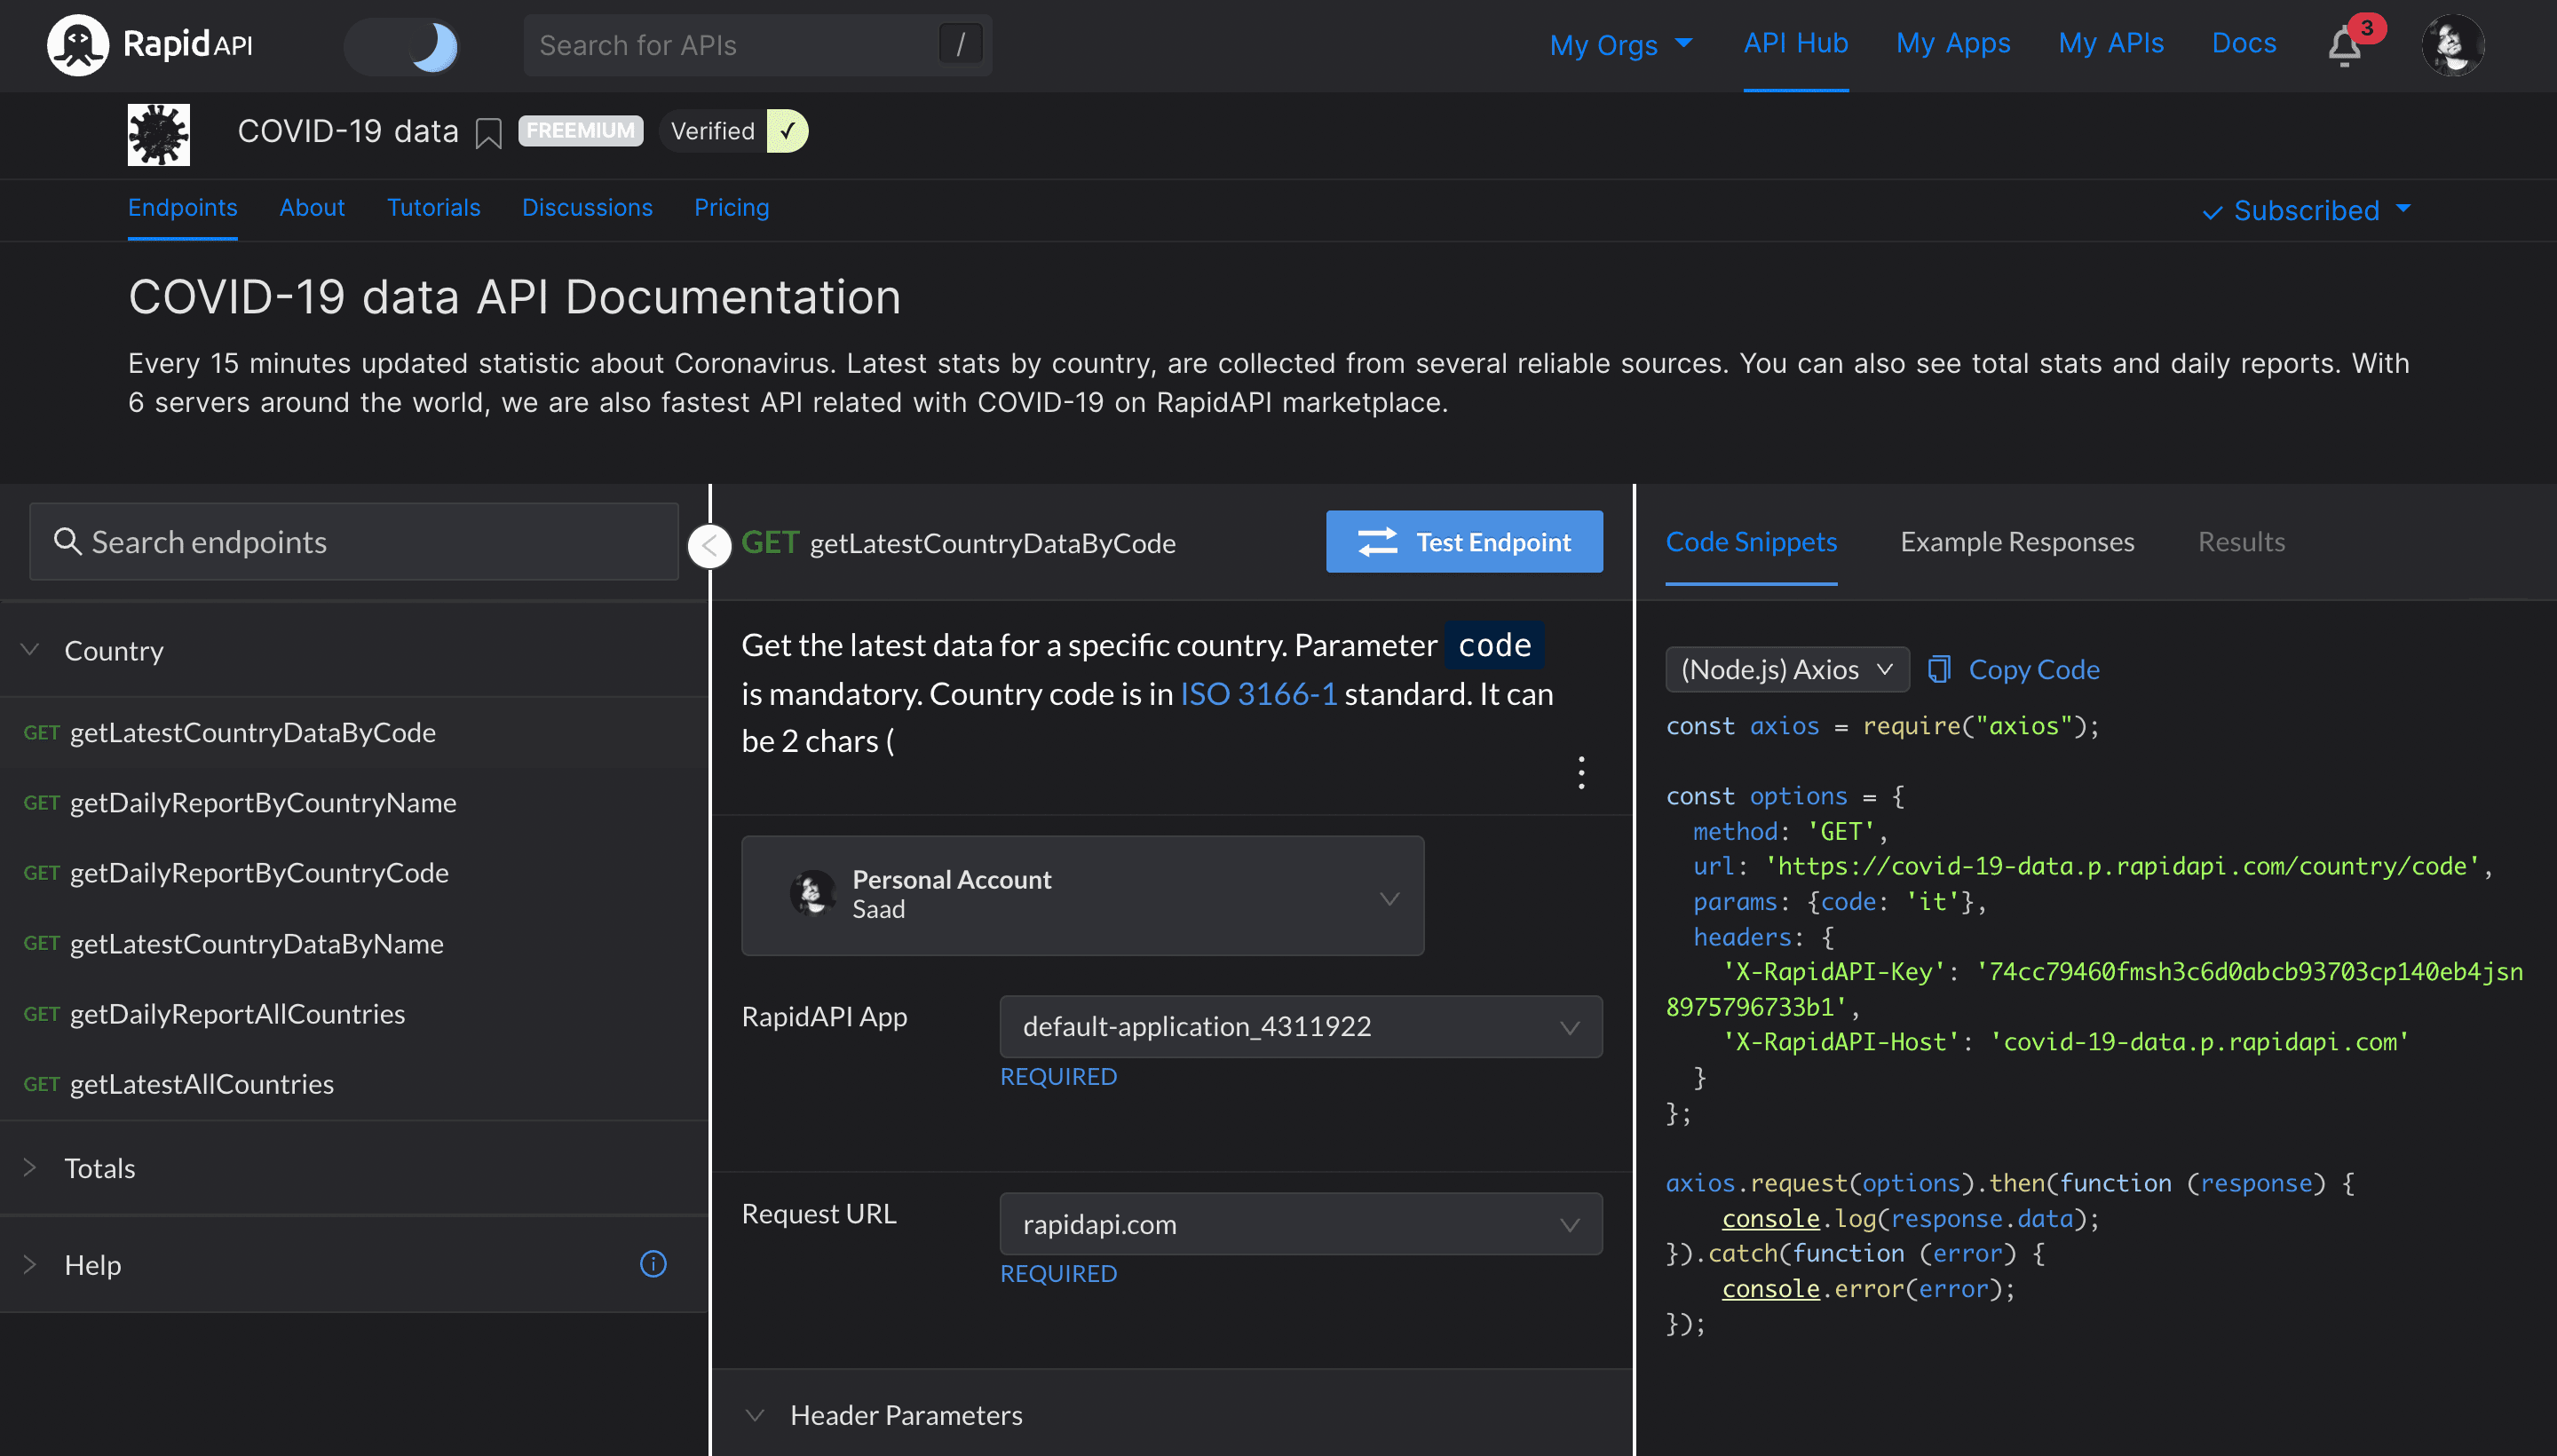The height and width of the screenshot is (1456, 2557).
Task: Open the RapidAPI App dropdown
Action: [1301, 1027]
